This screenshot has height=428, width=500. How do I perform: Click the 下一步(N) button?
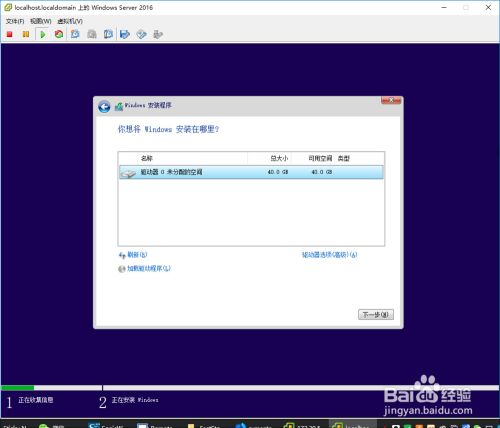coord(376,314)
